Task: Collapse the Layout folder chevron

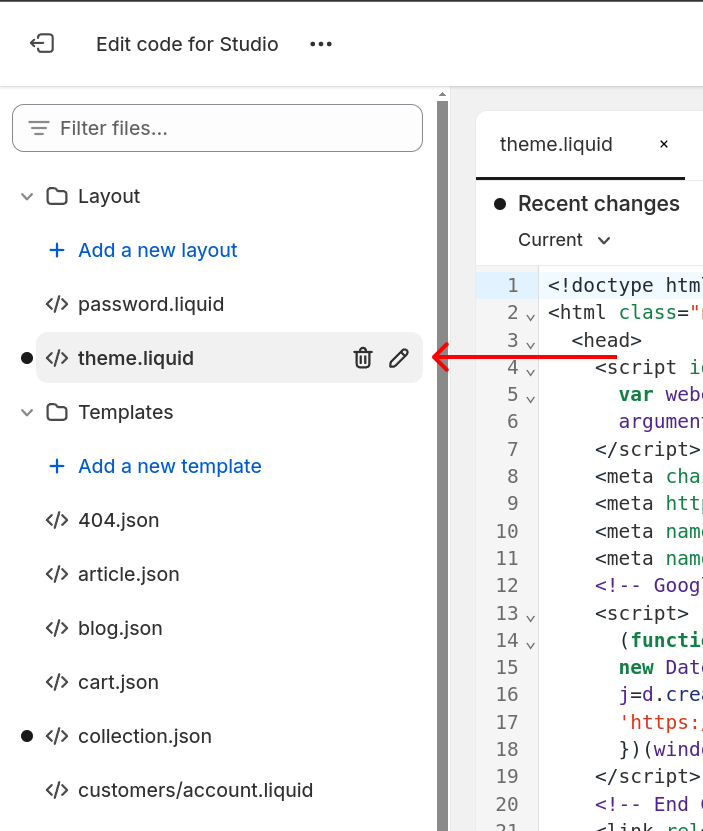Action: click(x=27, y=196)
